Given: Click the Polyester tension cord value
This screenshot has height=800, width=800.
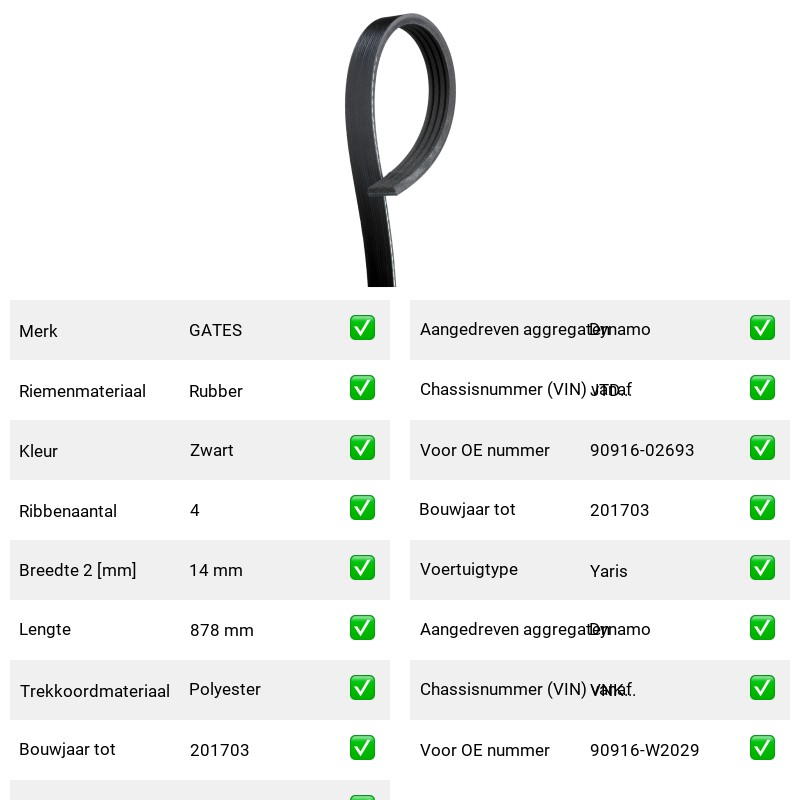Looking at the screenshot, I should 224,689.
